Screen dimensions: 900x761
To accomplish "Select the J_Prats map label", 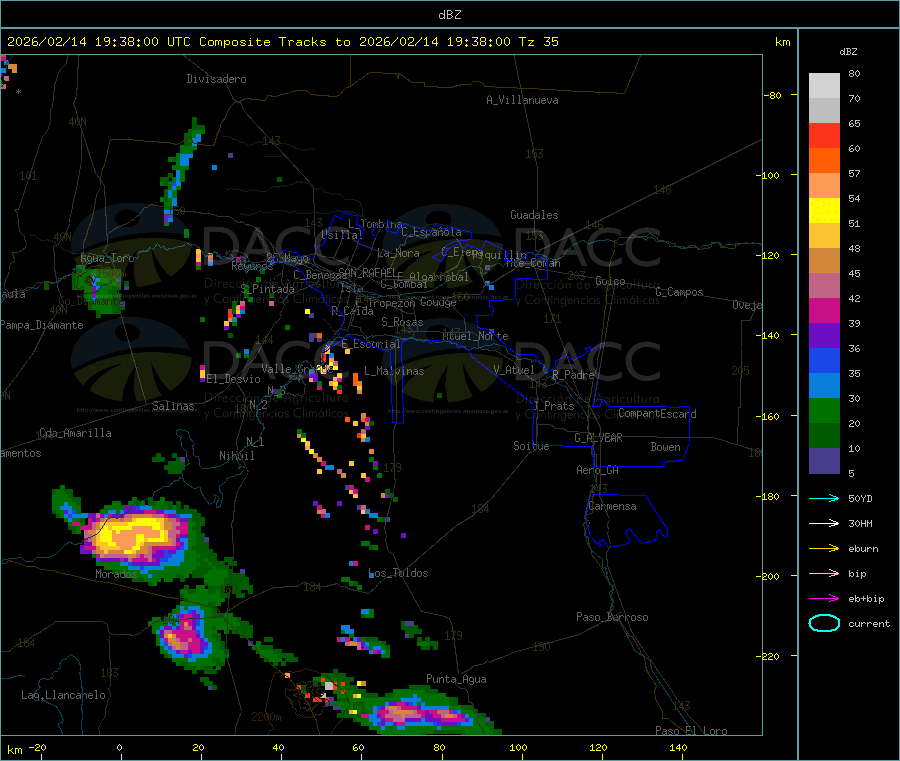I will pyautogui.click(x=554, y=406).
